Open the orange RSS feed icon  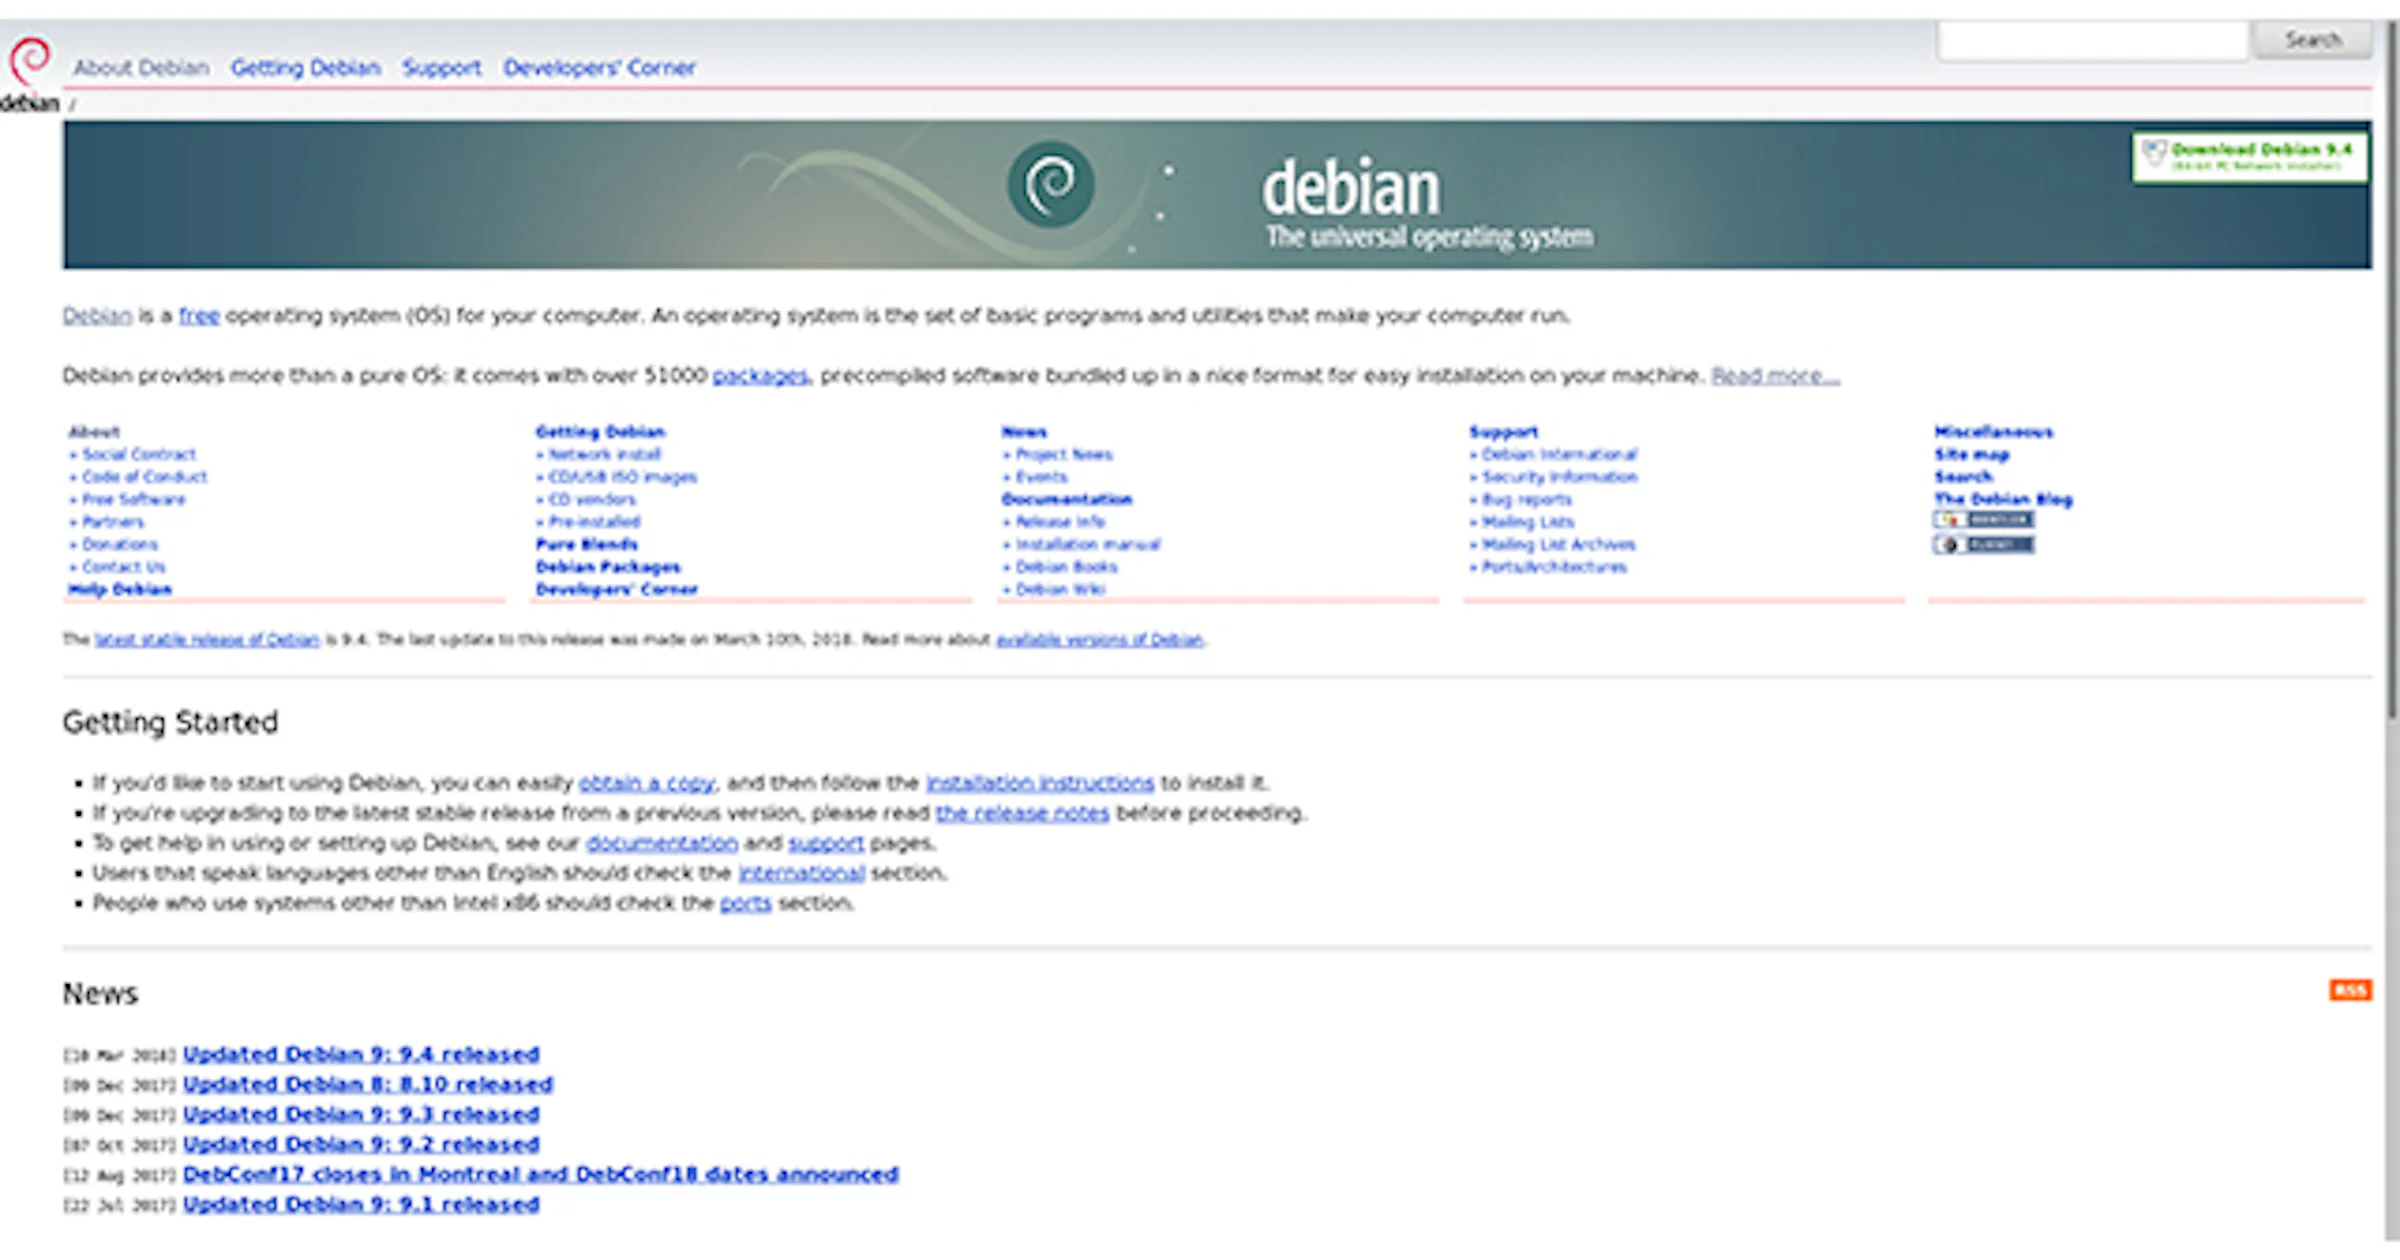pos(2350,990)
